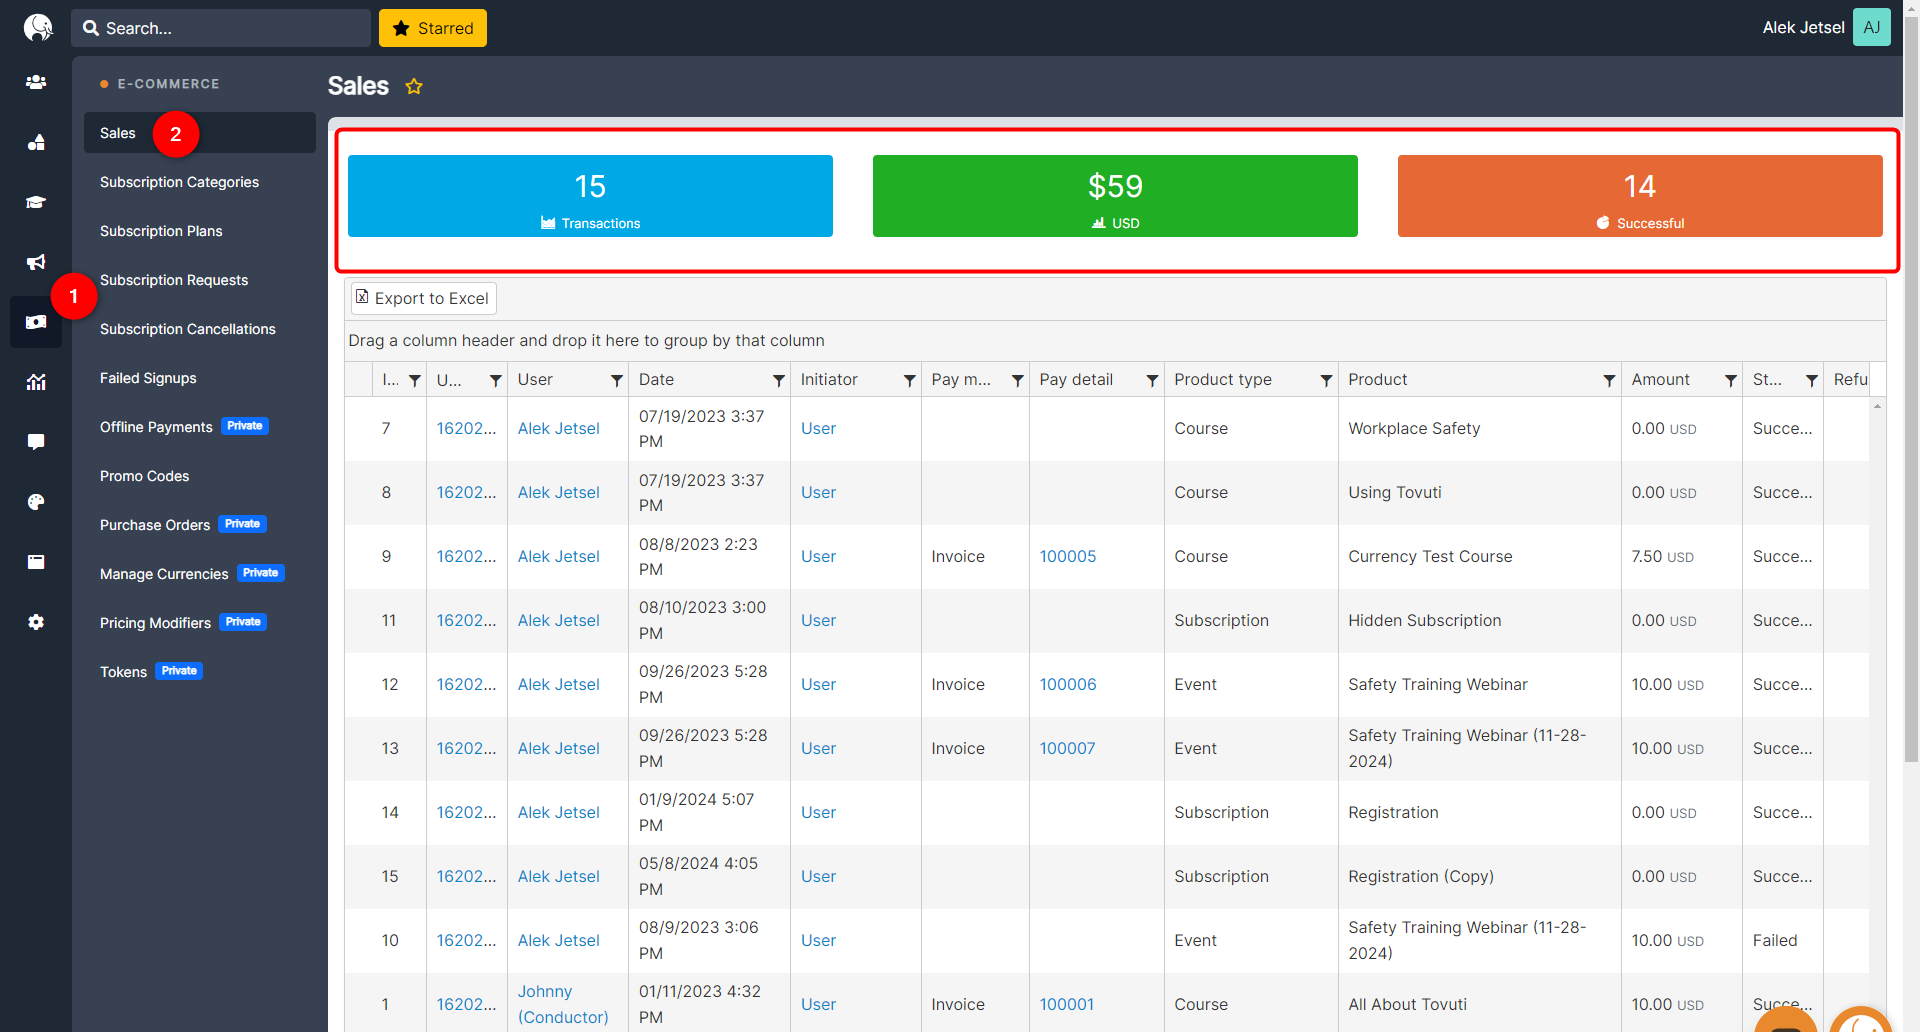
Task: Open the 16202... link in row 9
Action: coord(466,556)
